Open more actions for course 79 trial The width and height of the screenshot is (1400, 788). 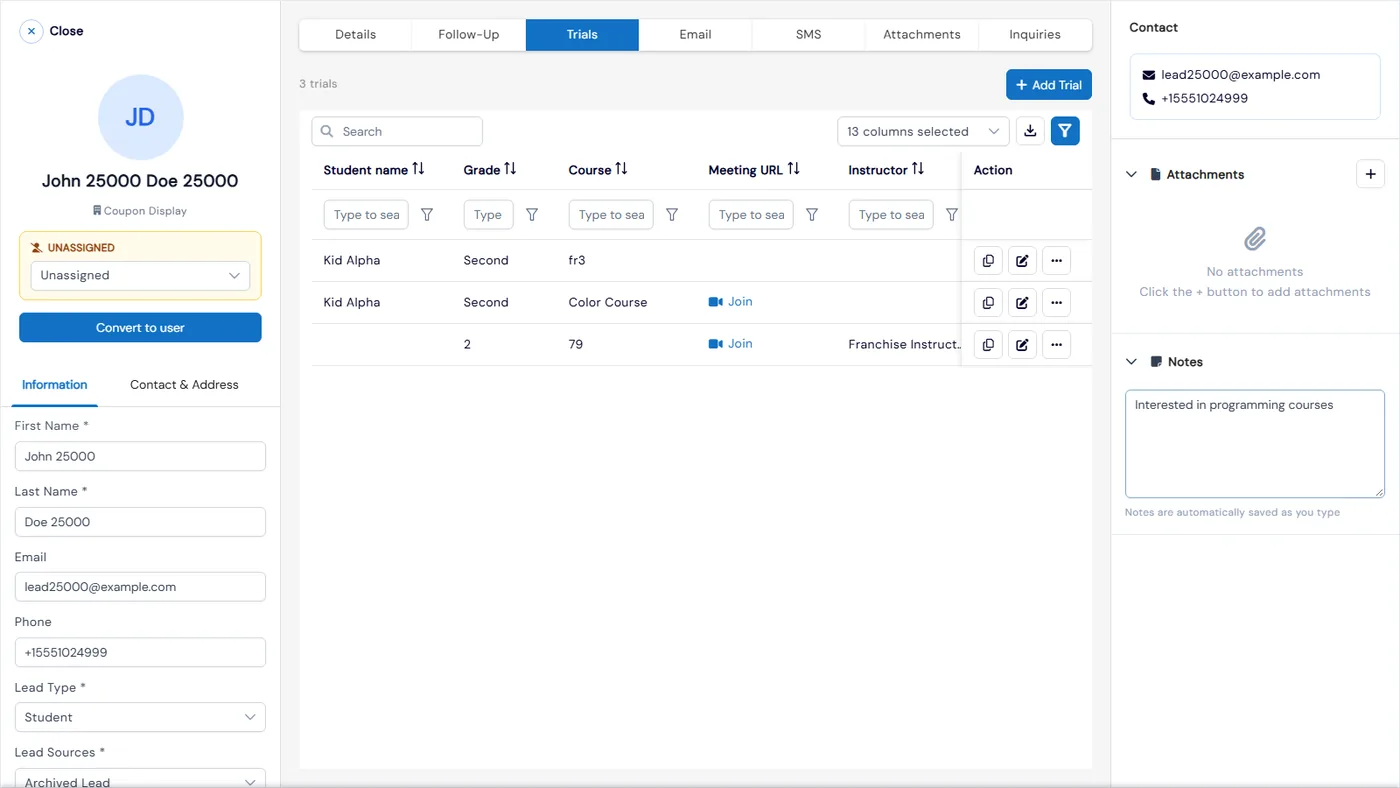point(1056,345)
